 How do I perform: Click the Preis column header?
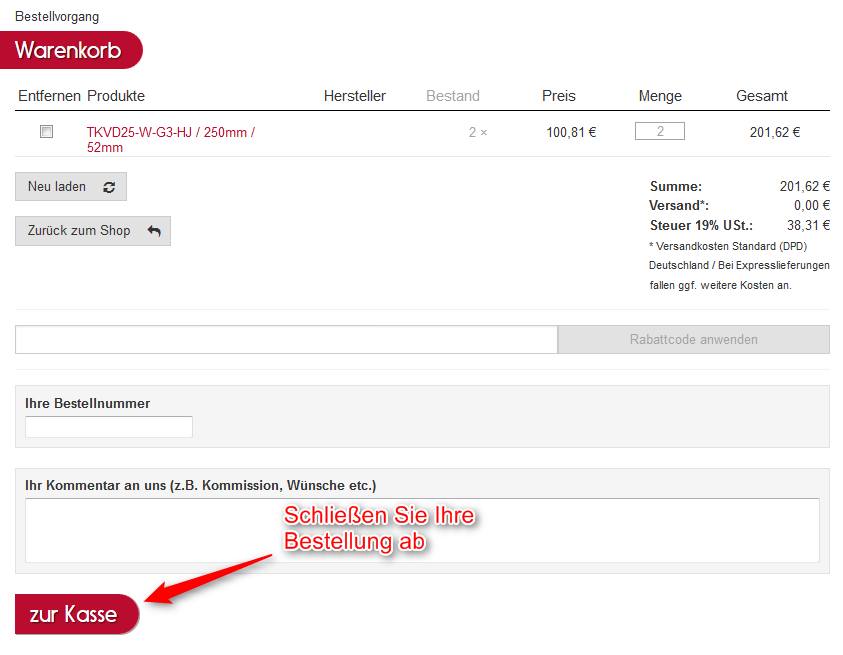click(x=559, y=96)
